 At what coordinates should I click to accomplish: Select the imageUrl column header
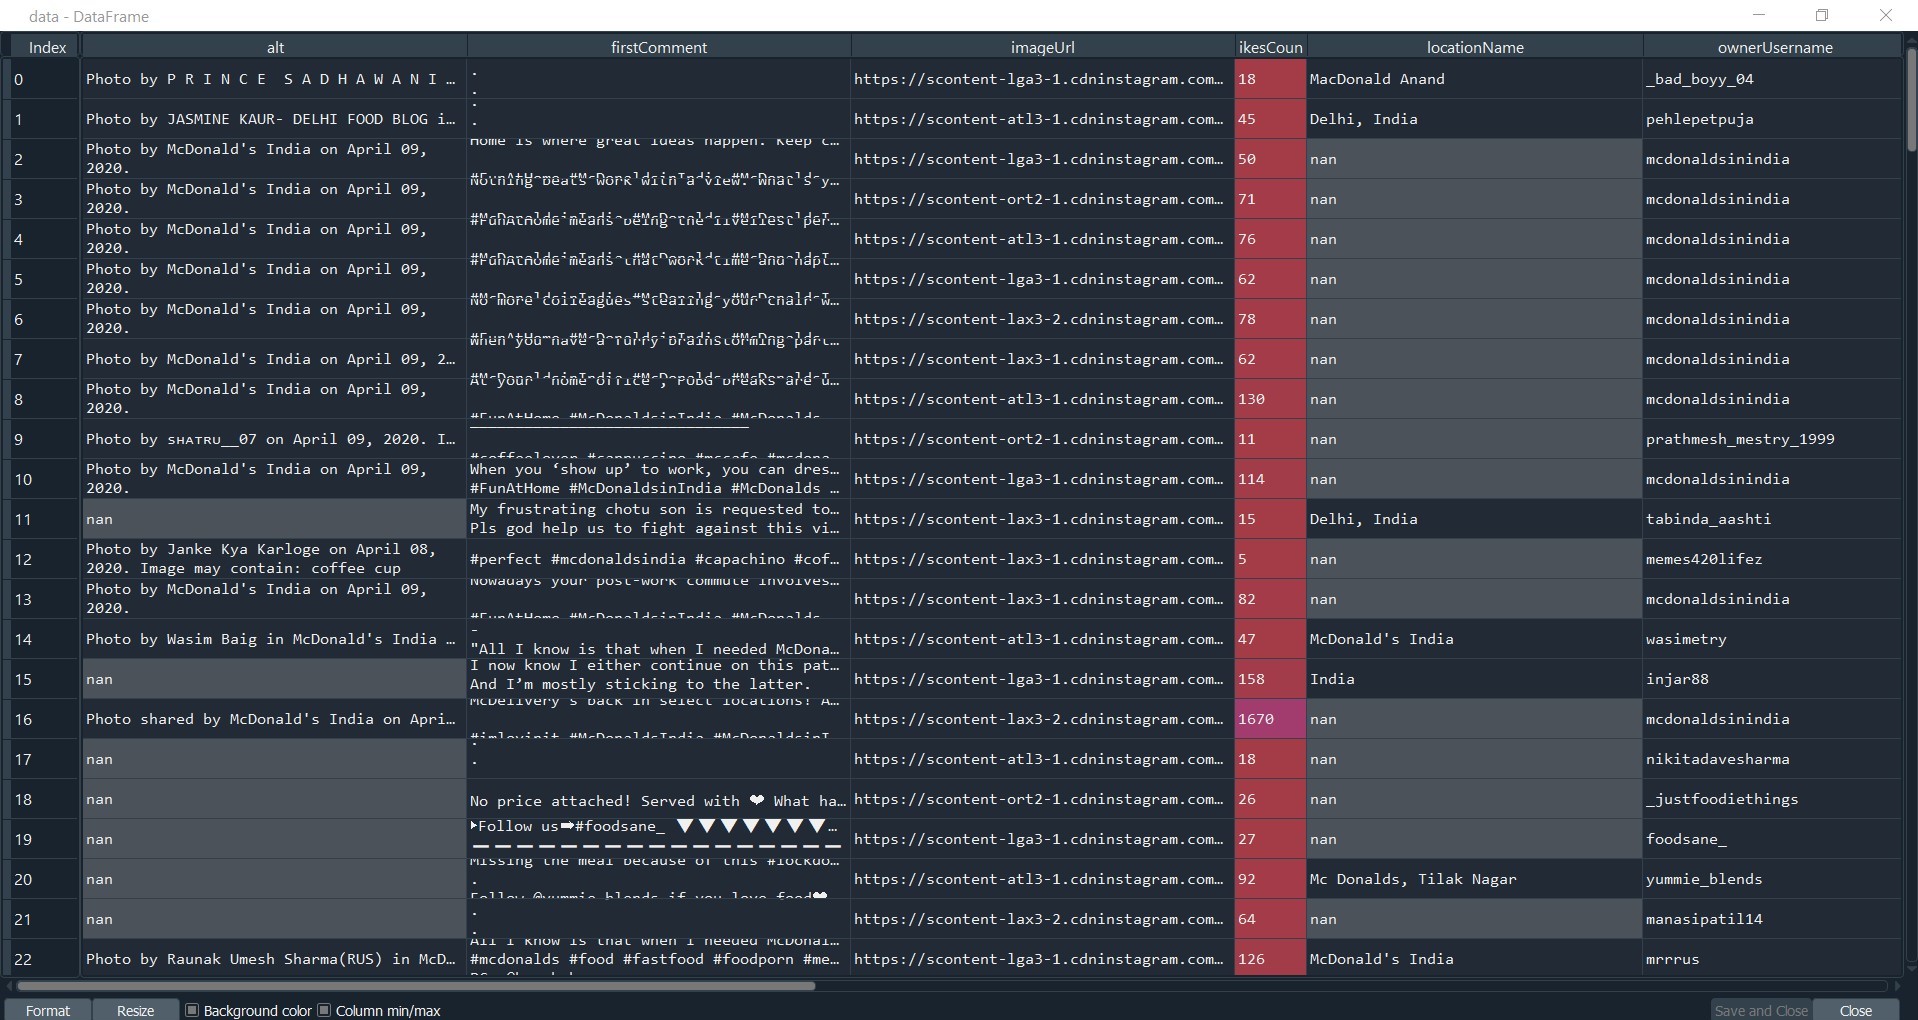pyautogui.click(x=1043, y=47)
